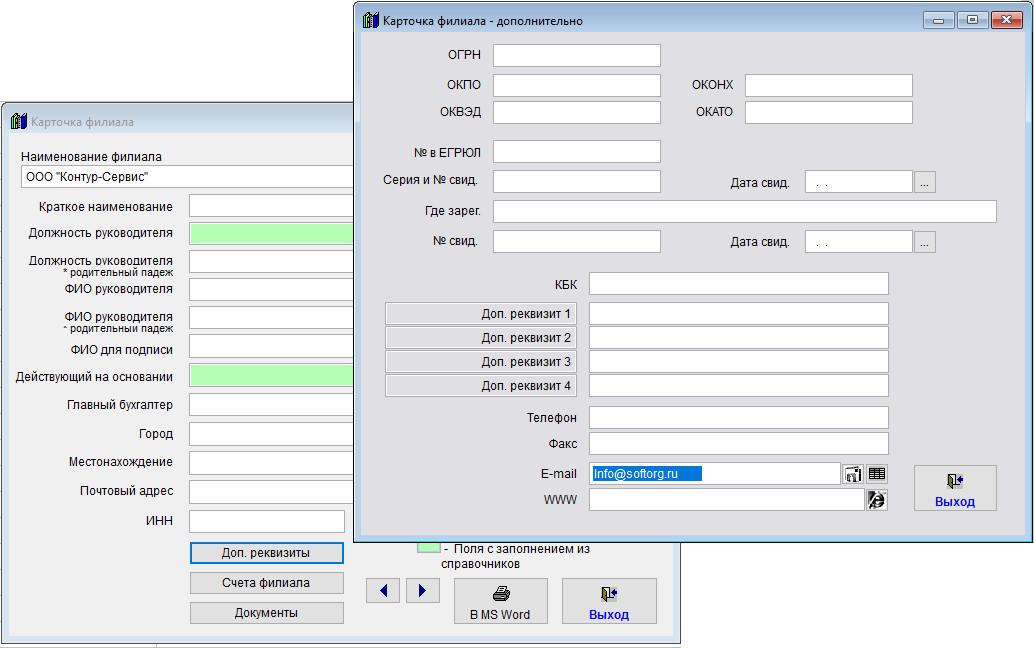Click the WWW input field
The height and width of the screenshot is (648, 1034).
[x=727, y=500]
